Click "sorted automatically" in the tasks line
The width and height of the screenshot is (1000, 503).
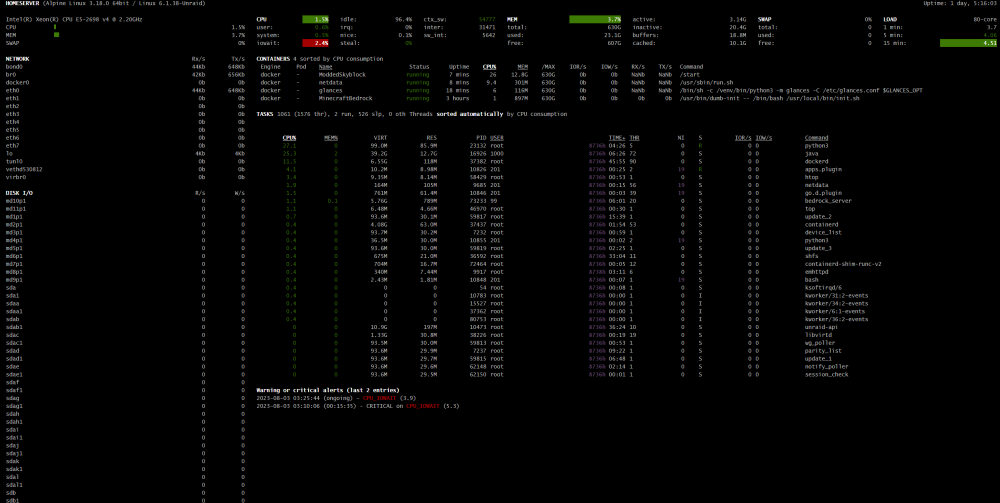tap(469, 114)
